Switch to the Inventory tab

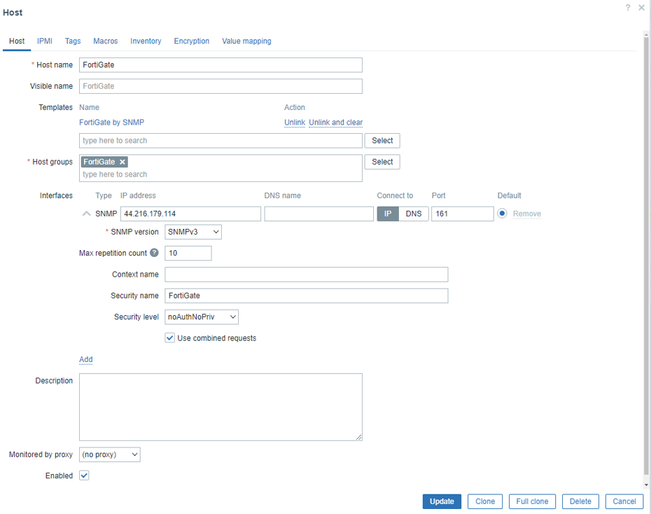pos(146,41)
